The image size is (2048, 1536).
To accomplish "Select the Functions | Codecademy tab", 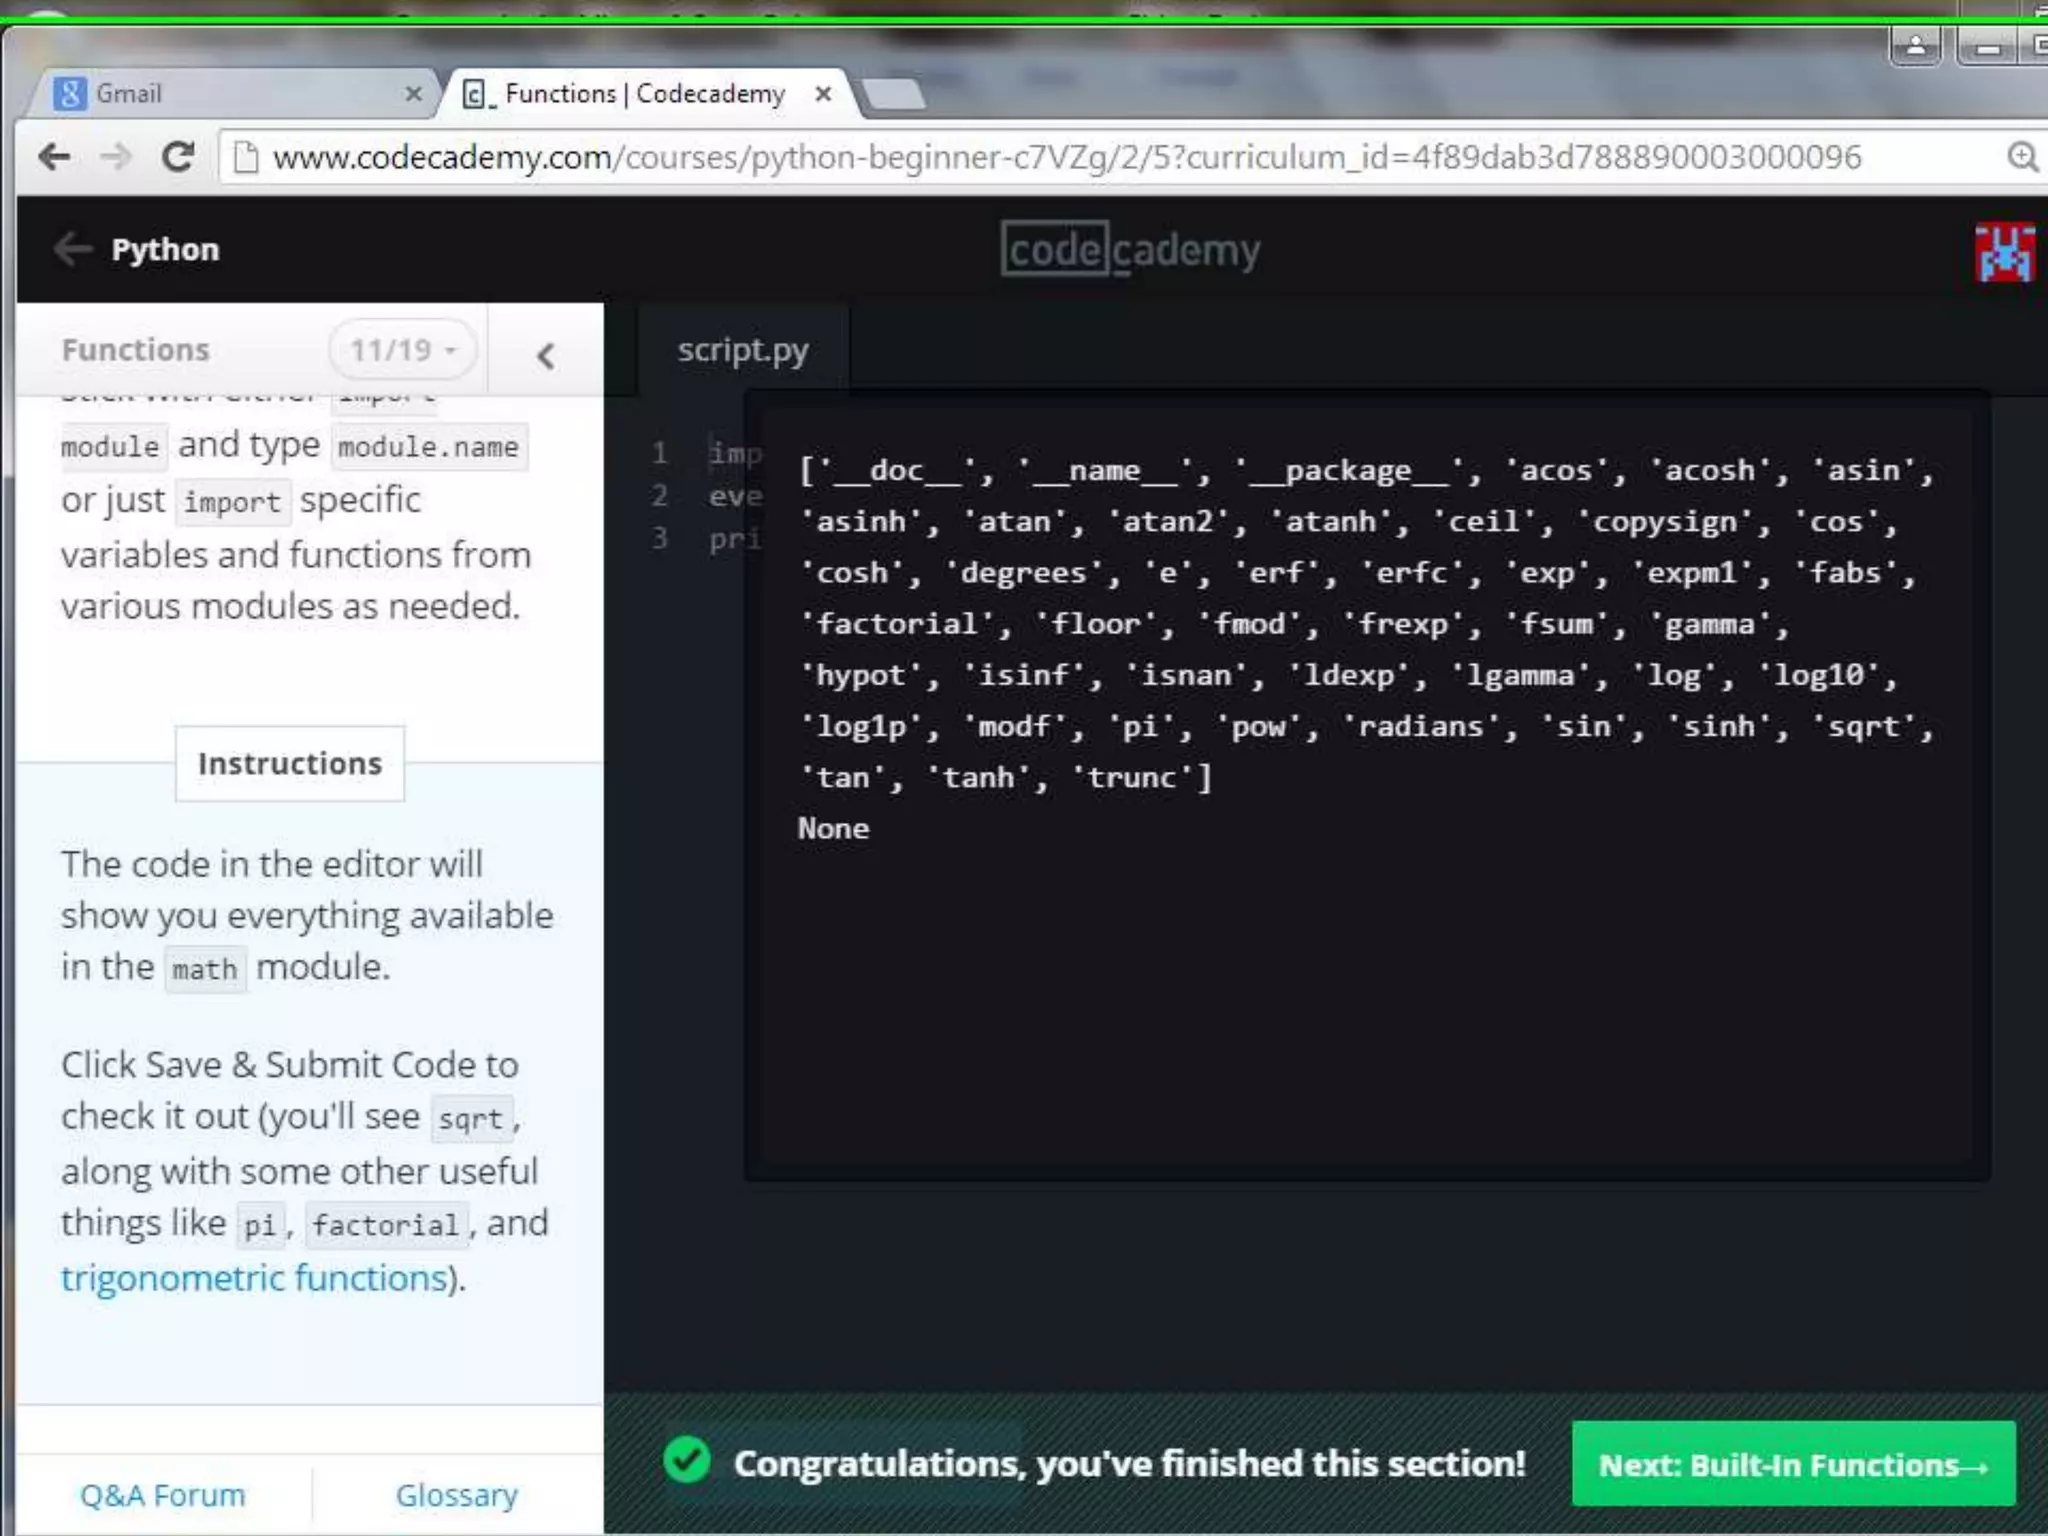I will 646,94.
